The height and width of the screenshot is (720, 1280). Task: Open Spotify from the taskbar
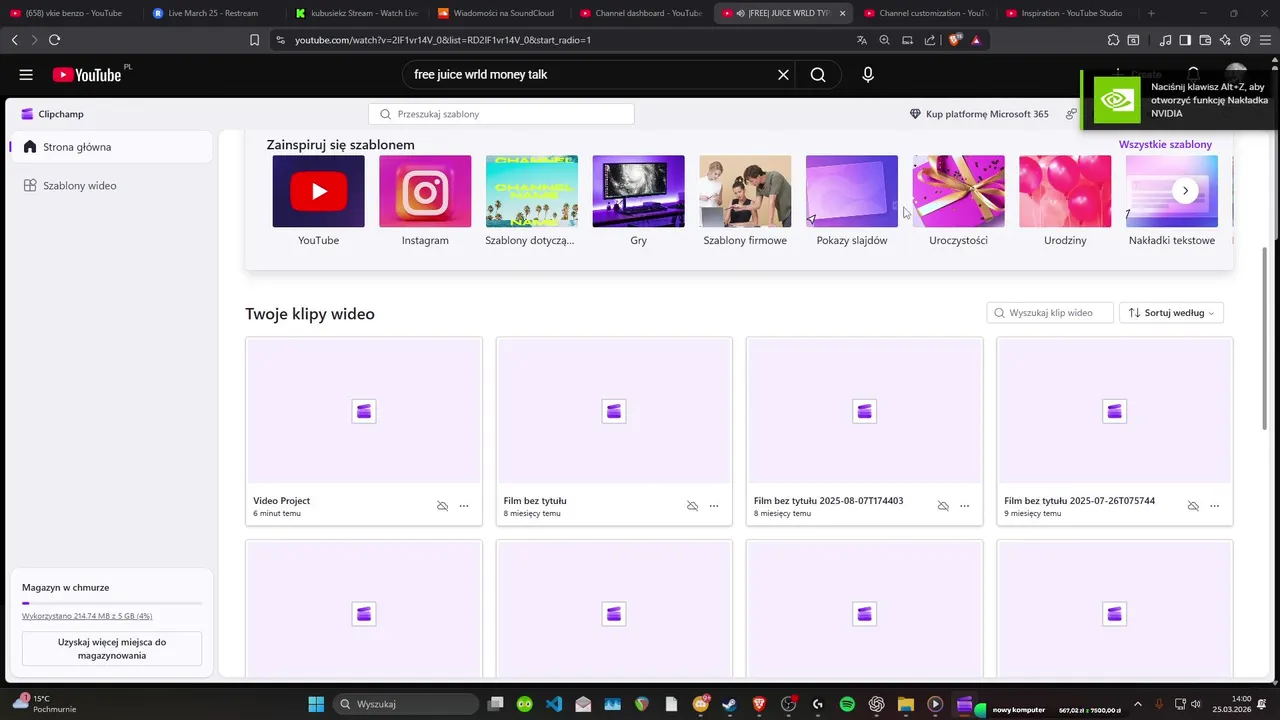tap(847, 704)
